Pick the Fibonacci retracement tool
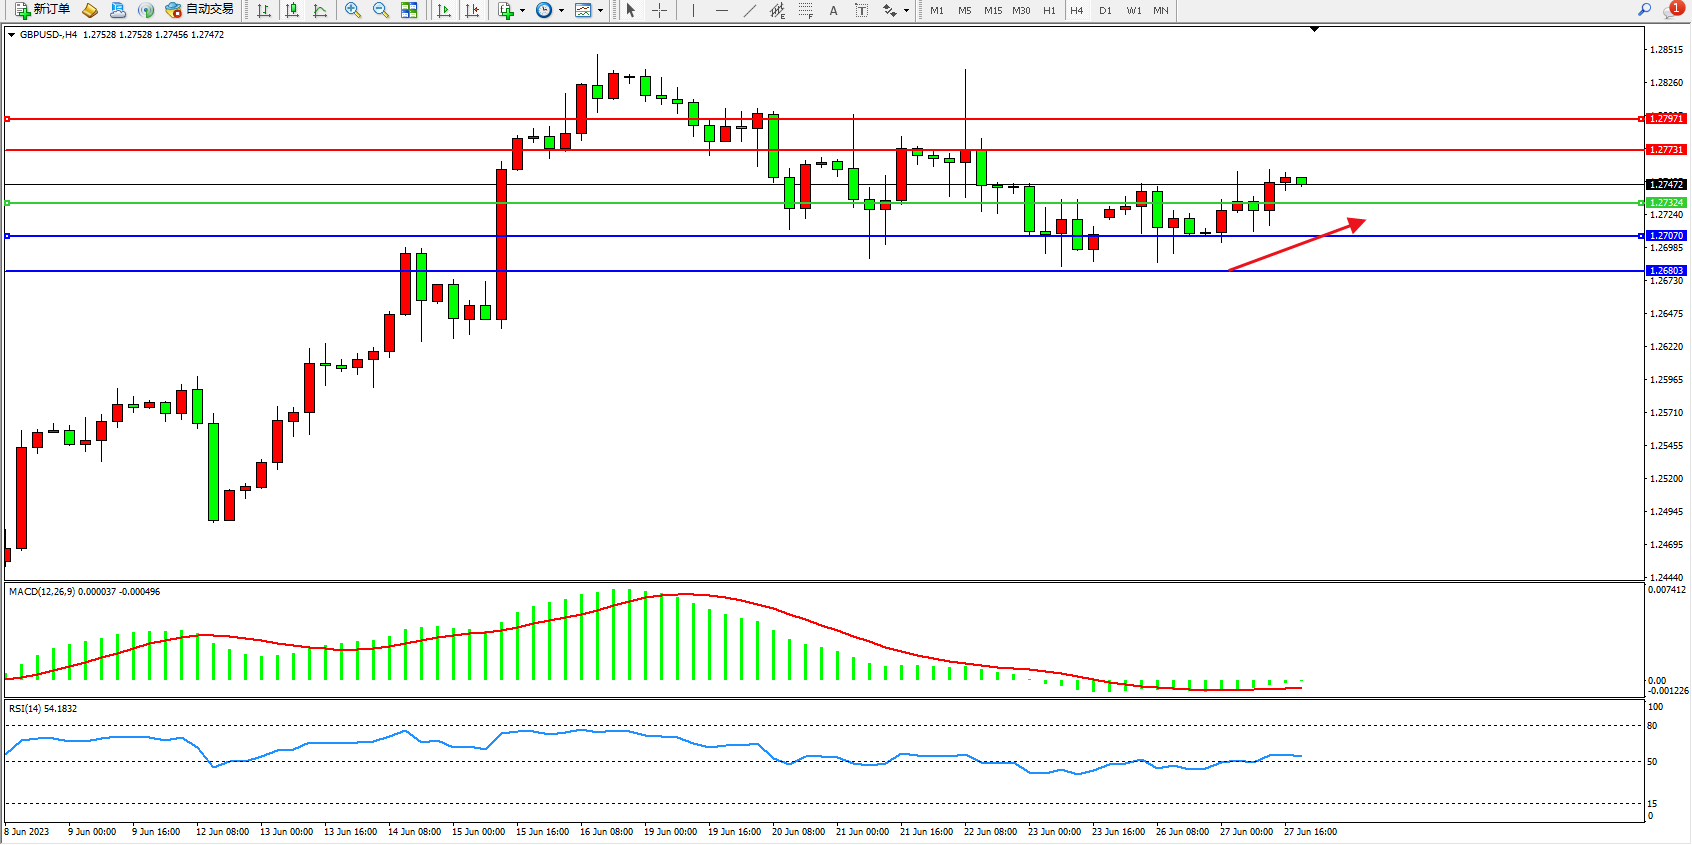 tap(805, 10)
